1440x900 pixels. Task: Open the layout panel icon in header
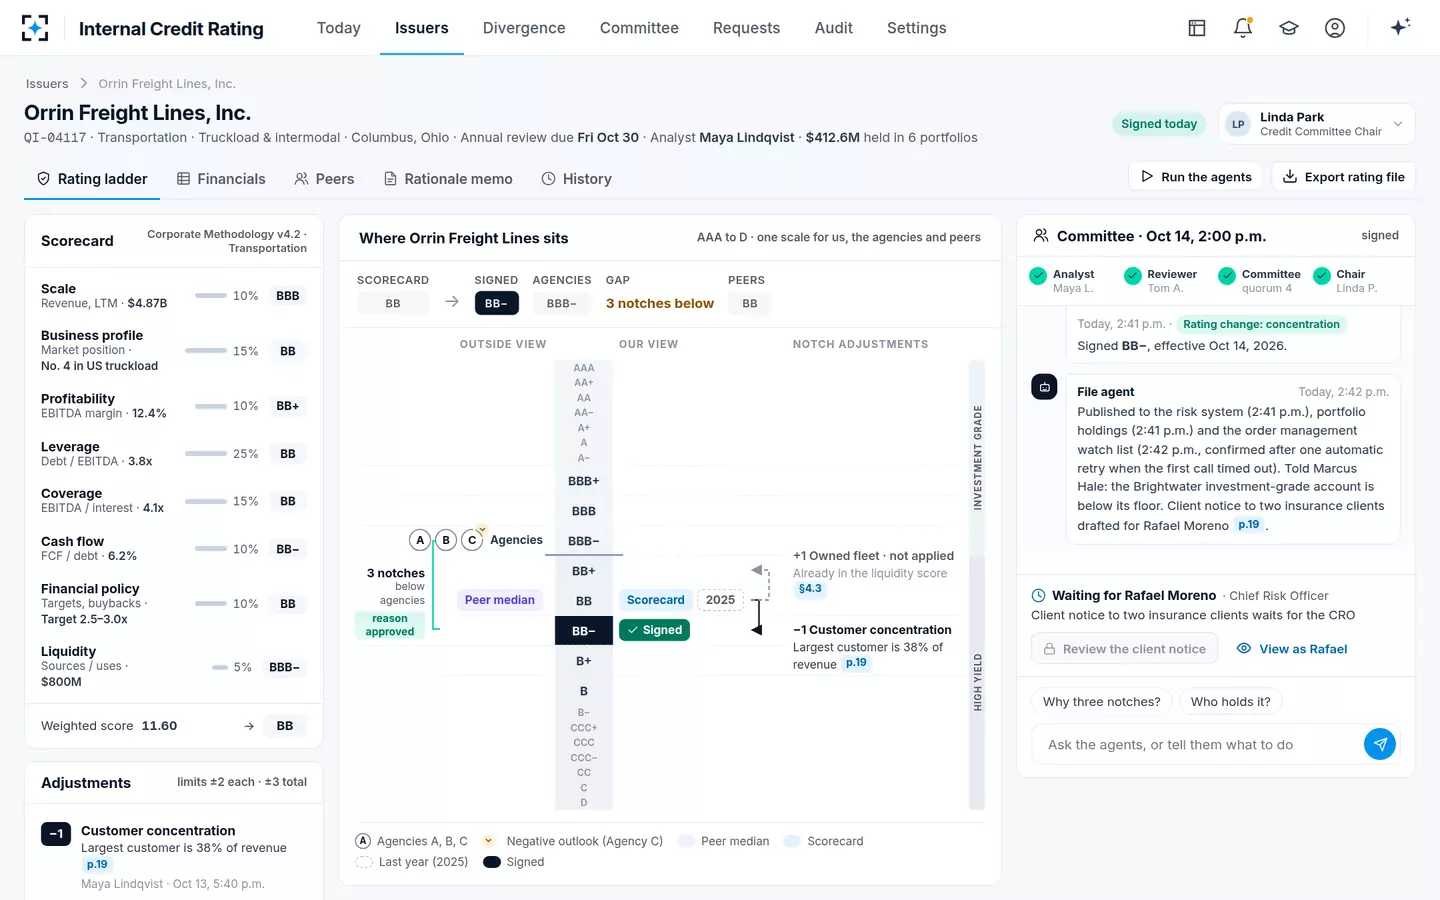pos(1197,28)
